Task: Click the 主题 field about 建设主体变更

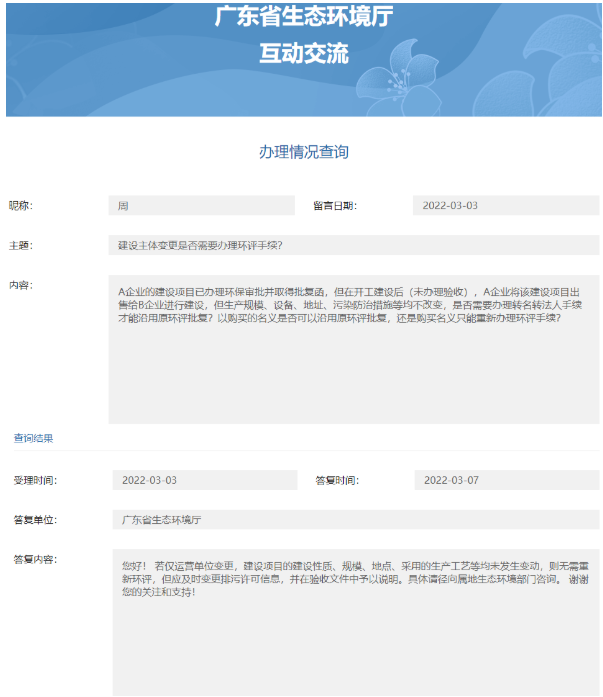Action: (353, 245)
